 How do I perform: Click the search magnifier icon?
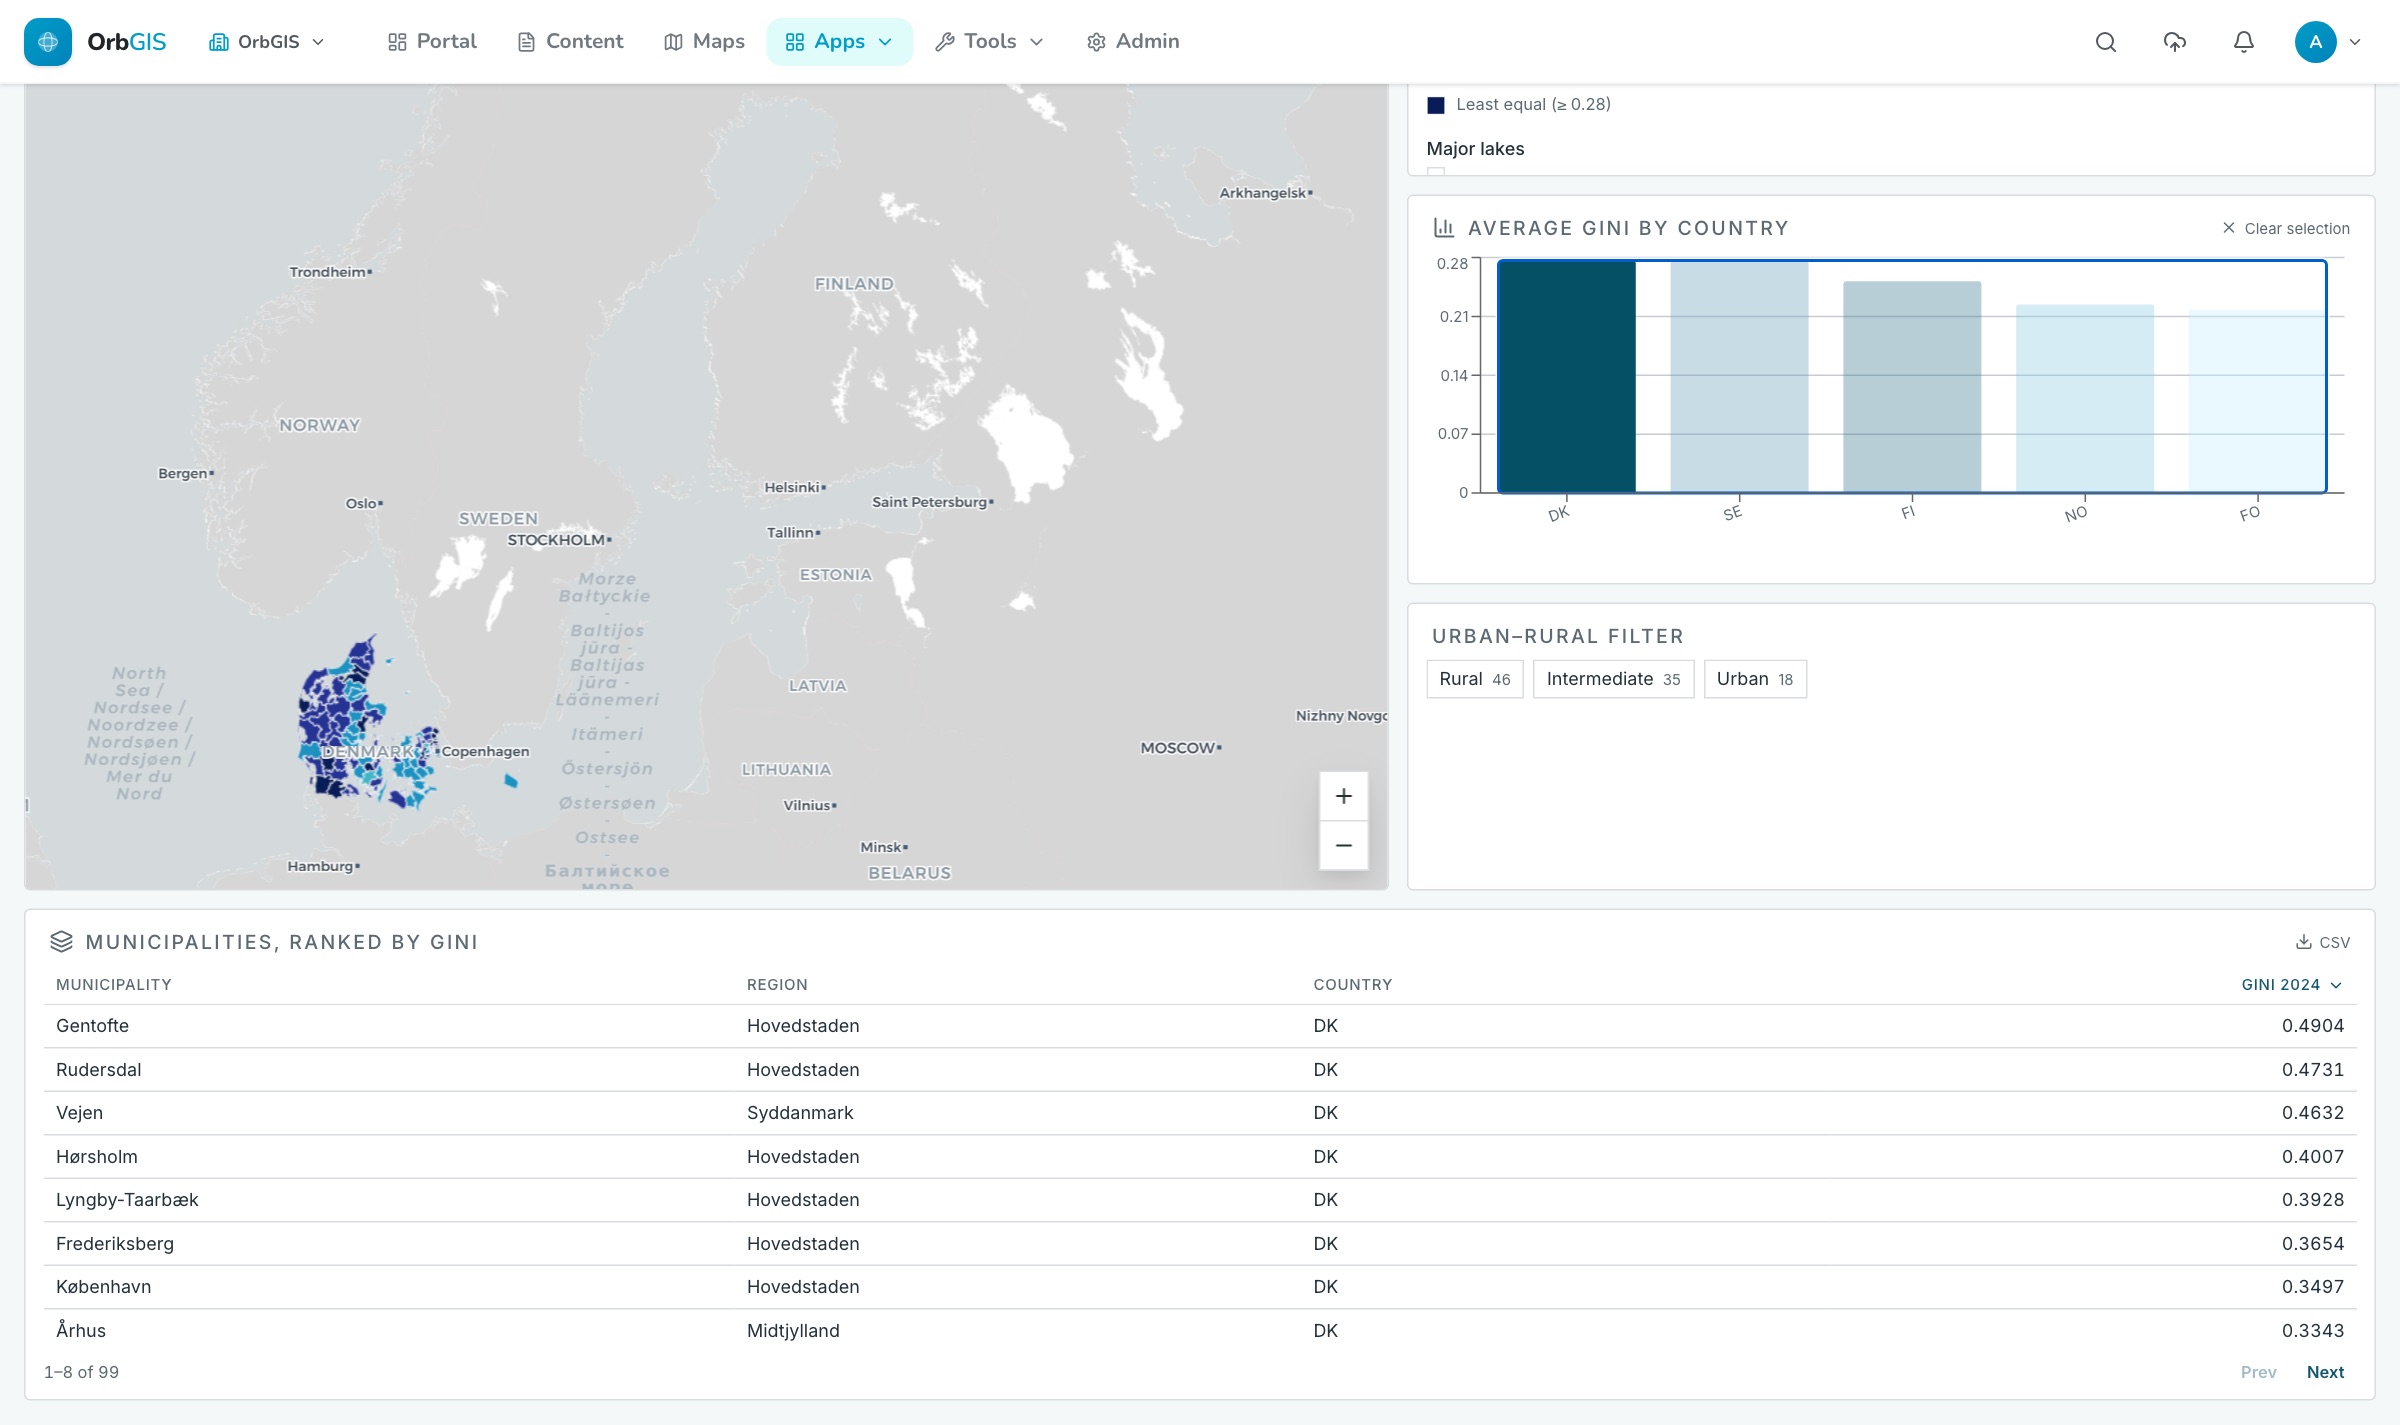2106,42
